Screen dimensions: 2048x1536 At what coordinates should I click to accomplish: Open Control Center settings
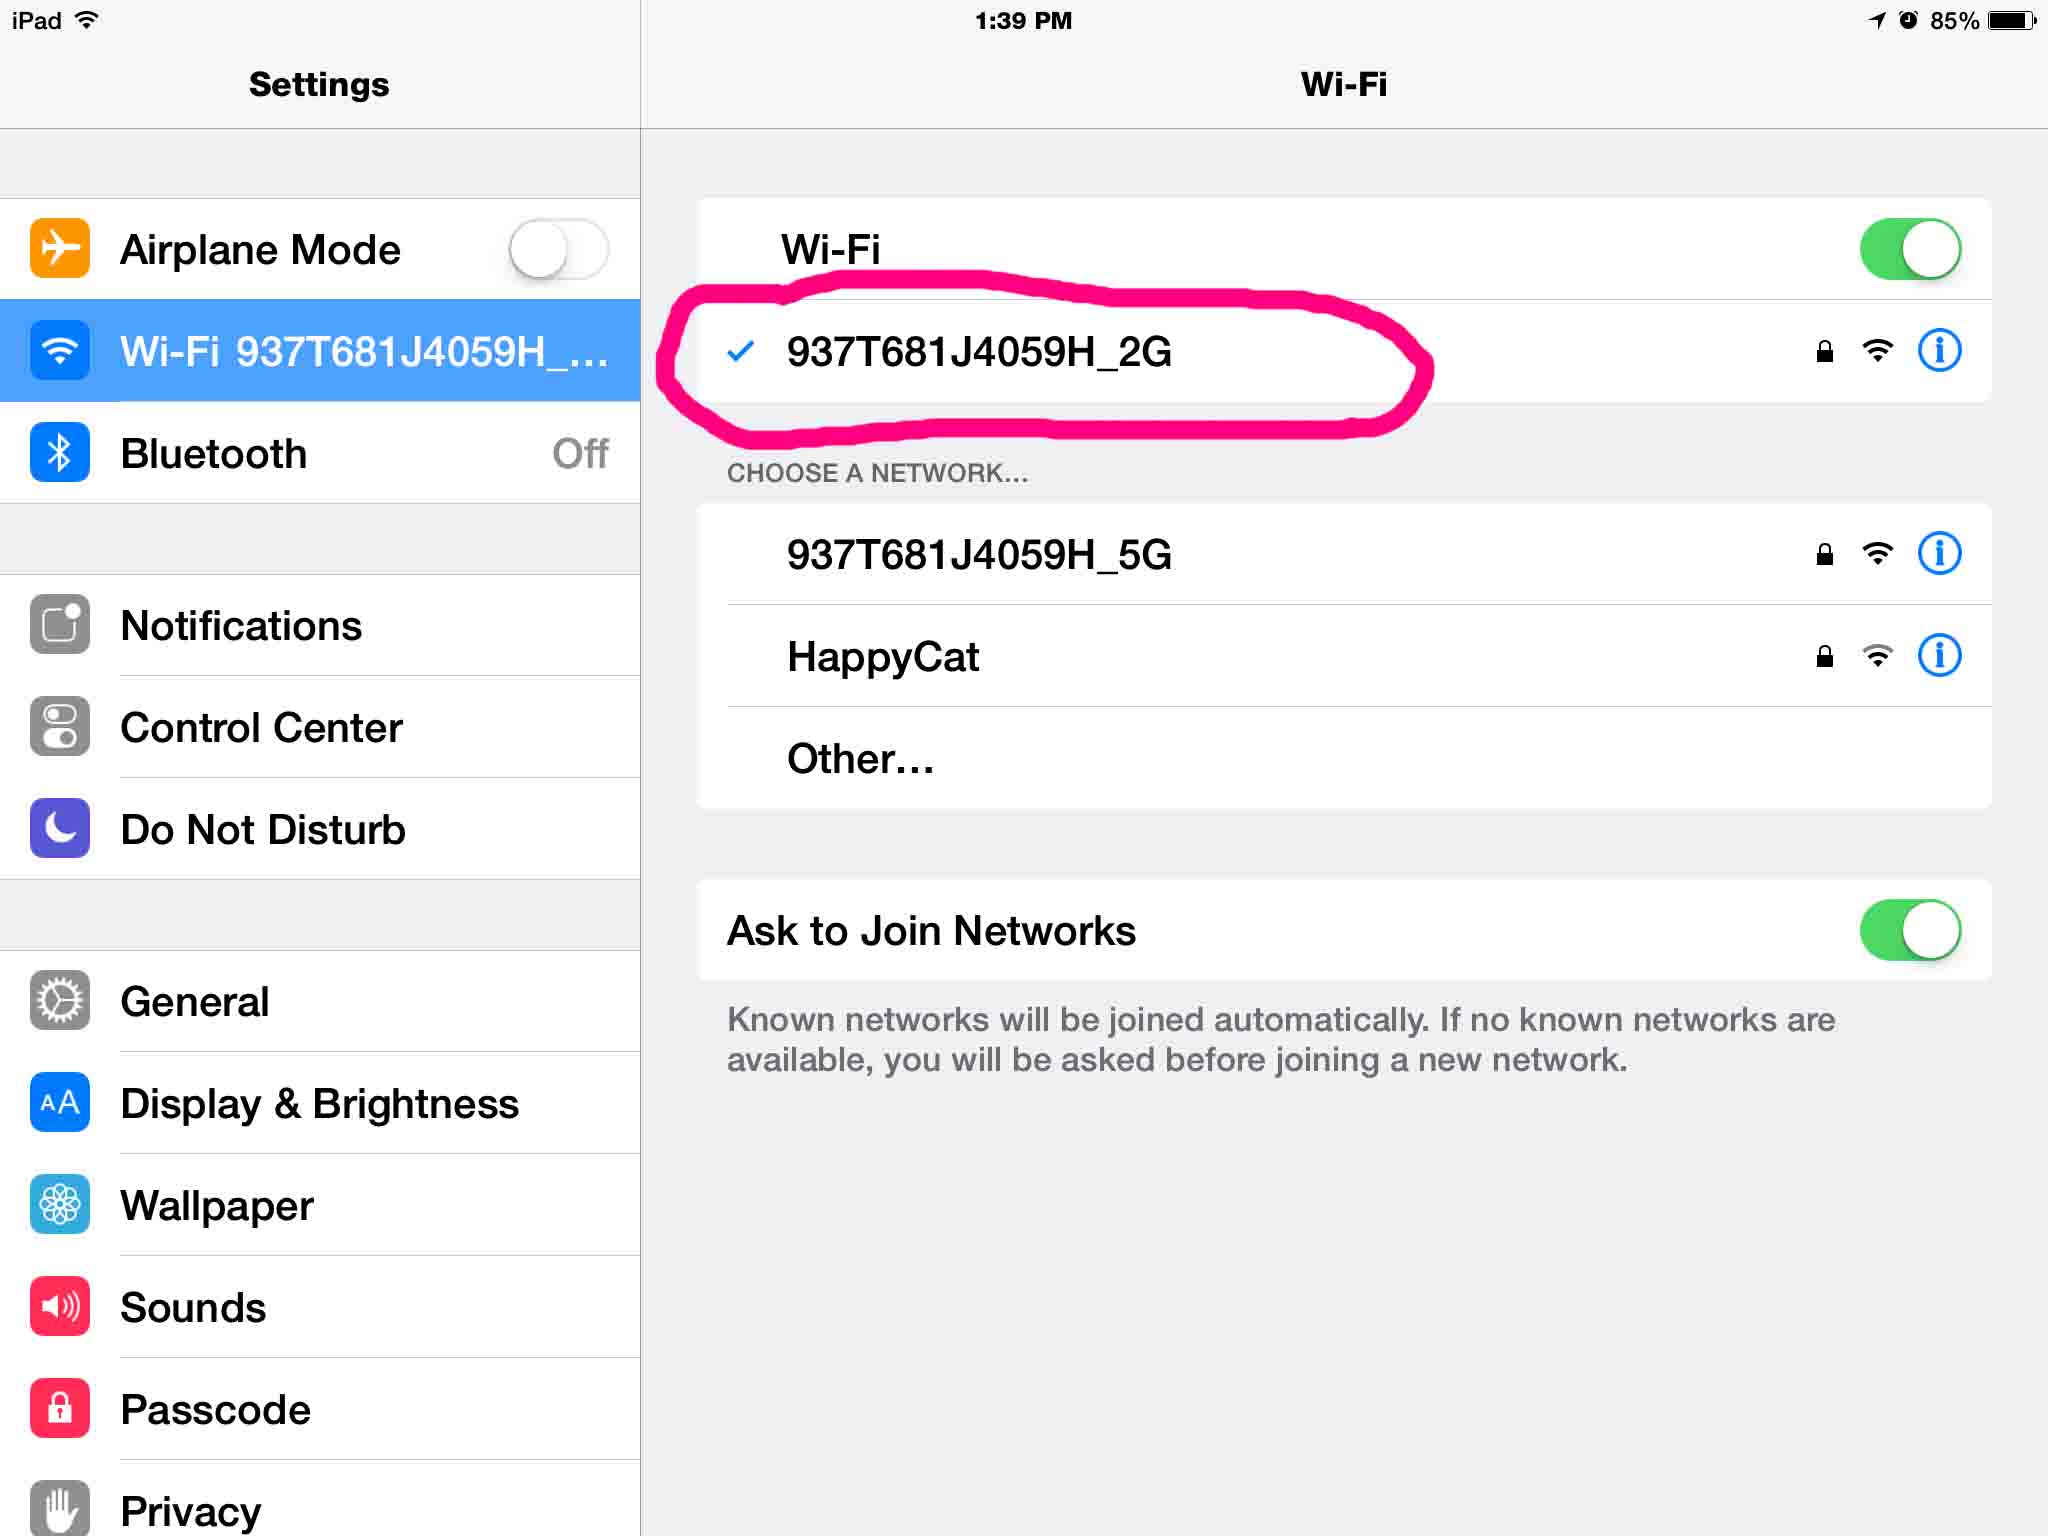(261, 728)
